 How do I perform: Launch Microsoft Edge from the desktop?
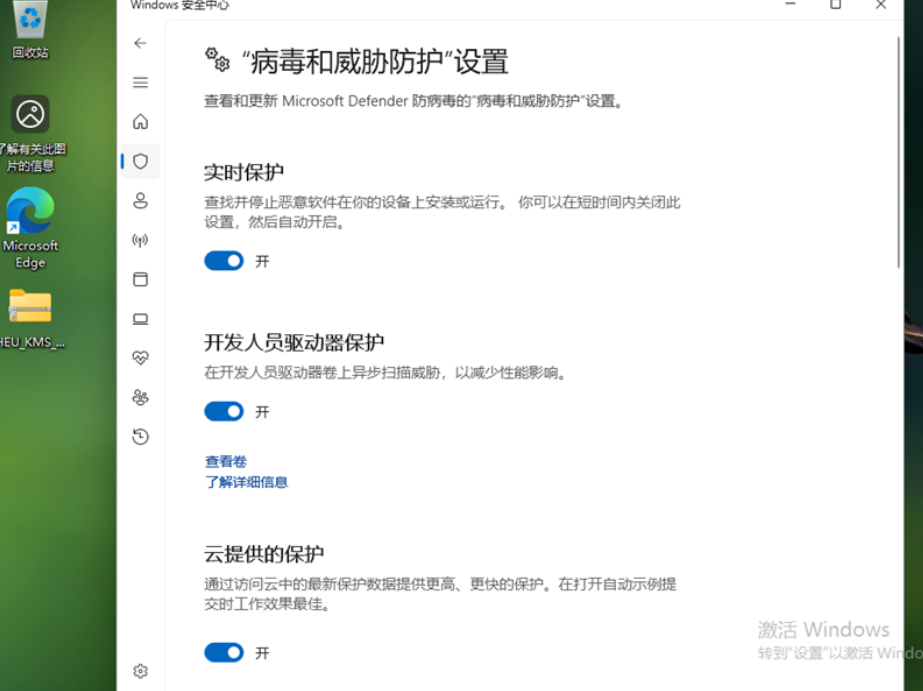coord(30,228)
